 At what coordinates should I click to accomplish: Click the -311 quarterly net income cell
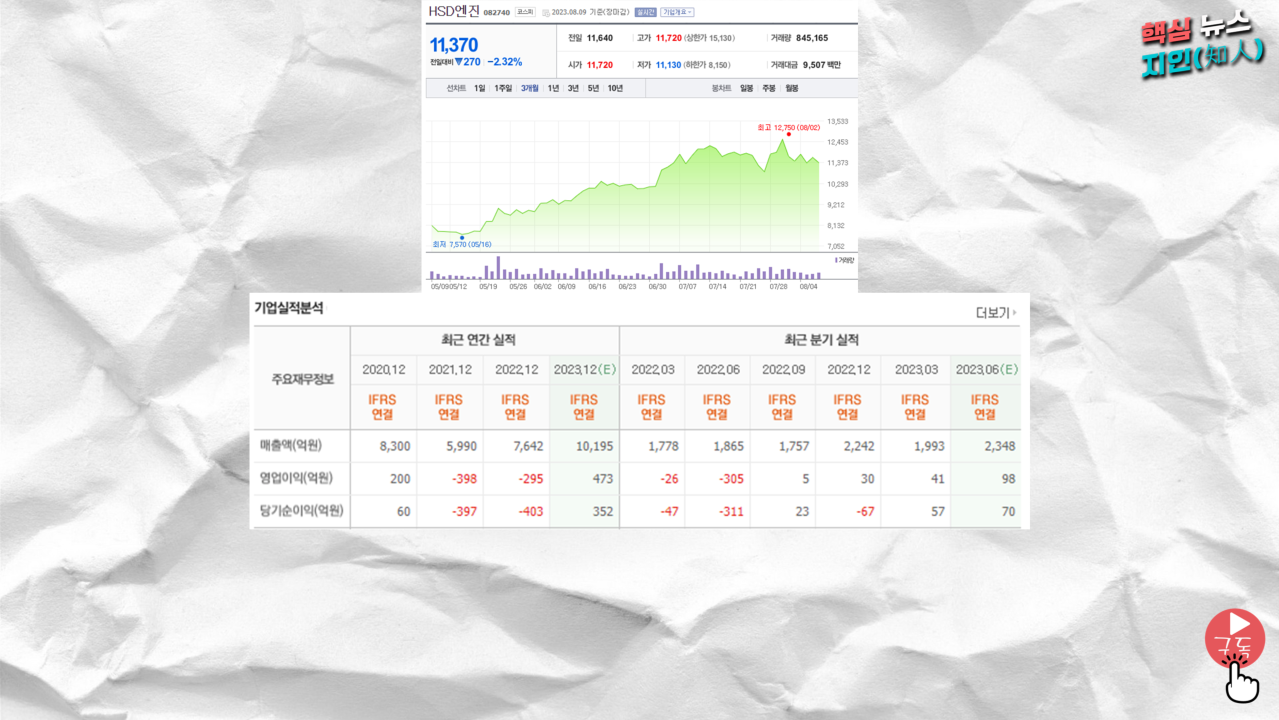pos(730,512)
